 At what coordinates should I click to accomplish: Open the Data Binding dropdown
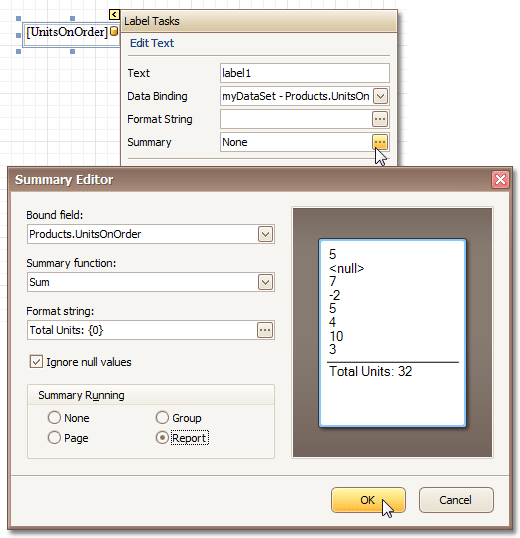pos(380,96)
